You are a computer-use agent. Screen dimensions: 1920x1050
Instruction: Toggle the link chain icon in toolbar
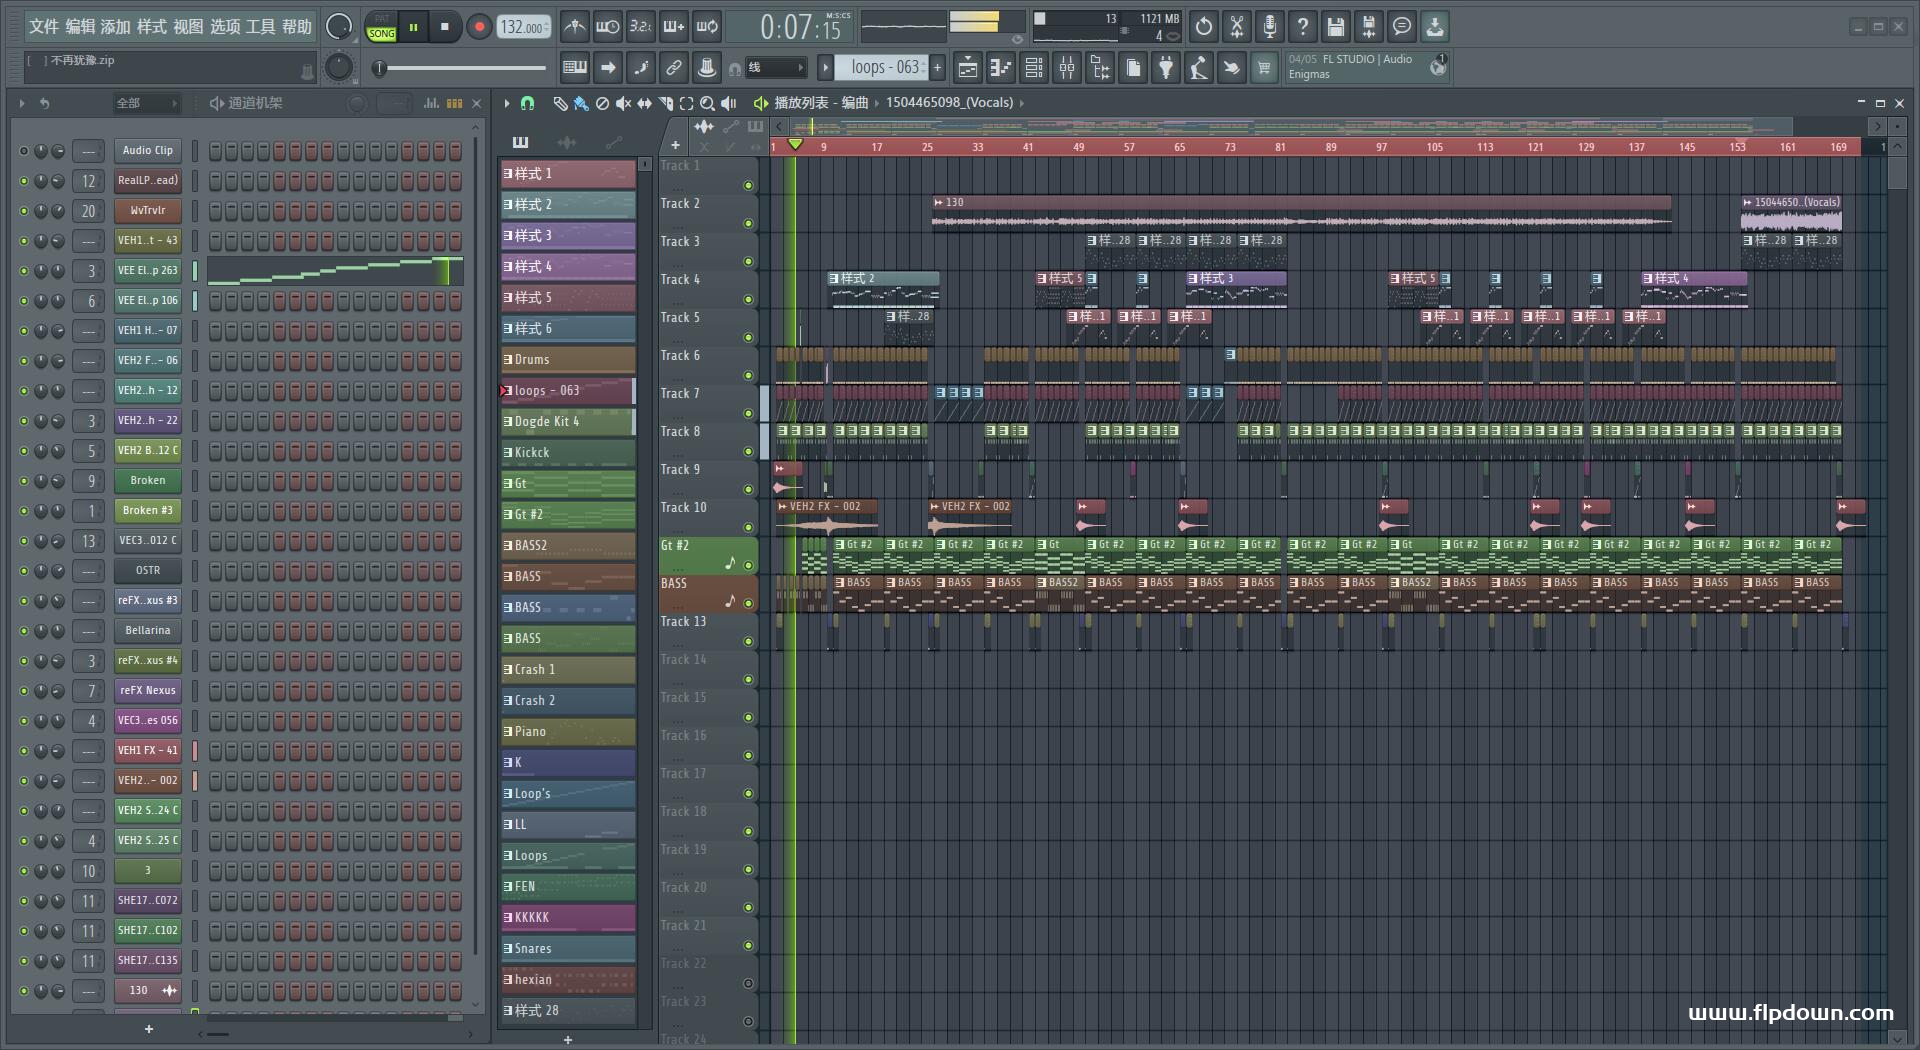[674, 68]
